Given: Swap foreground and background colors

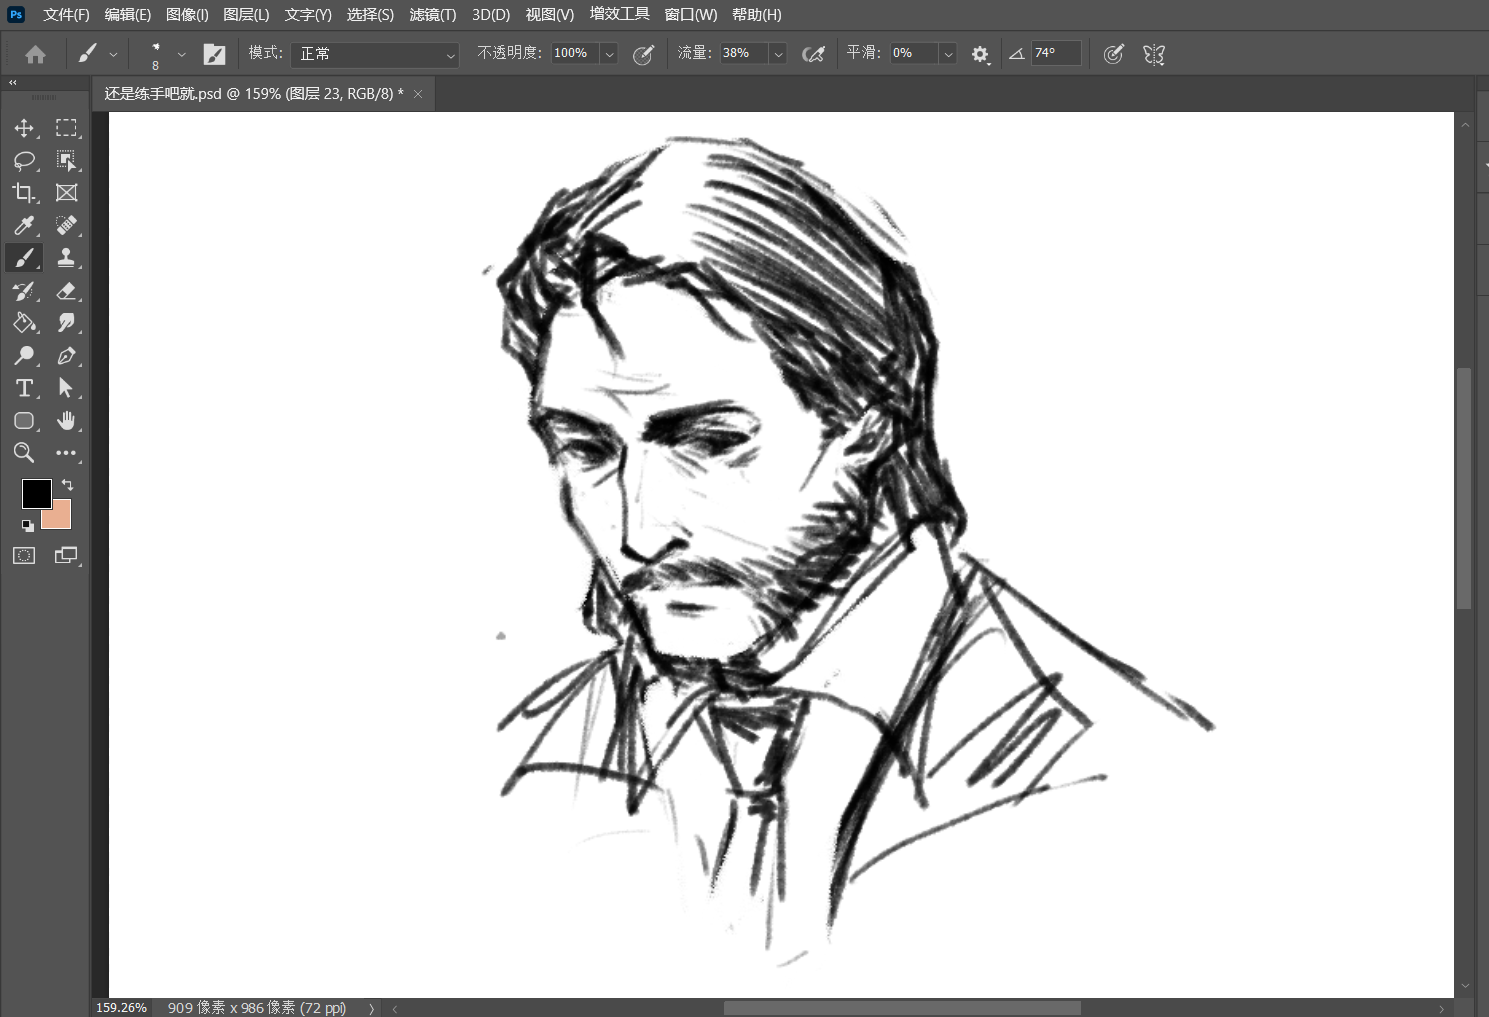Looking at the screenshot, I should tap(68, 485).
